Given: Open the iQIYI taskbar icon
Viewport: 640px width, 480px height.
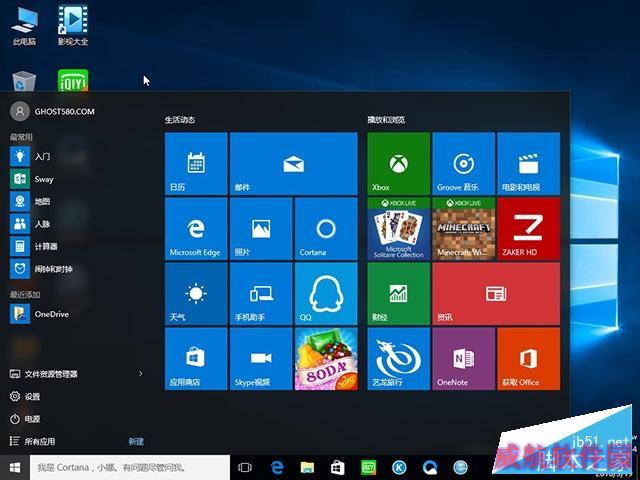Looking at the screenshot, I should pos(369,467).
